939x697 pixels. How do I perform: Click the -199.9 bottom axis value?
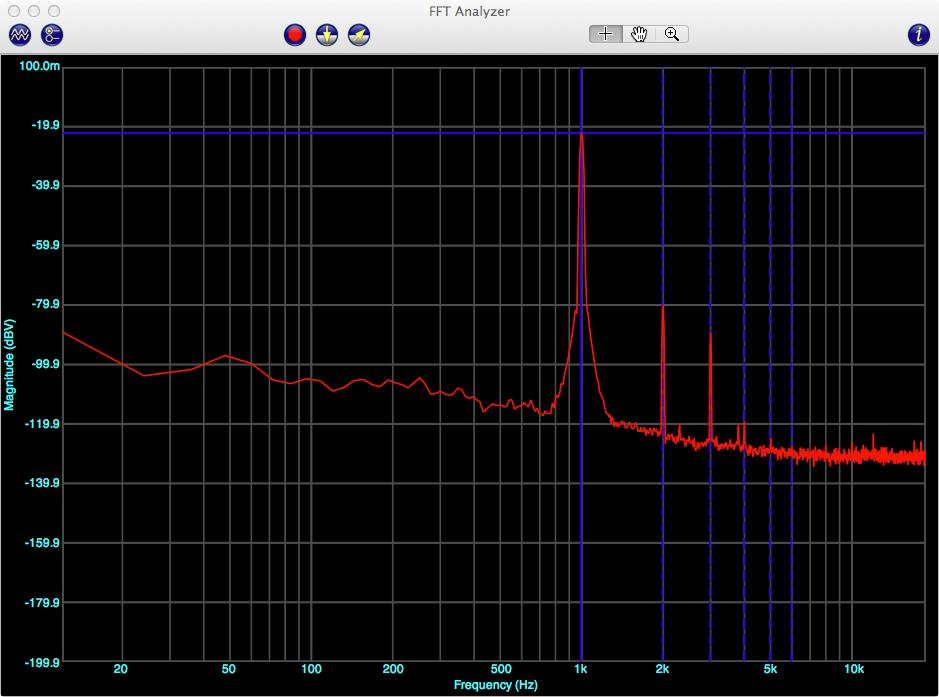click(x=42, y=662)
